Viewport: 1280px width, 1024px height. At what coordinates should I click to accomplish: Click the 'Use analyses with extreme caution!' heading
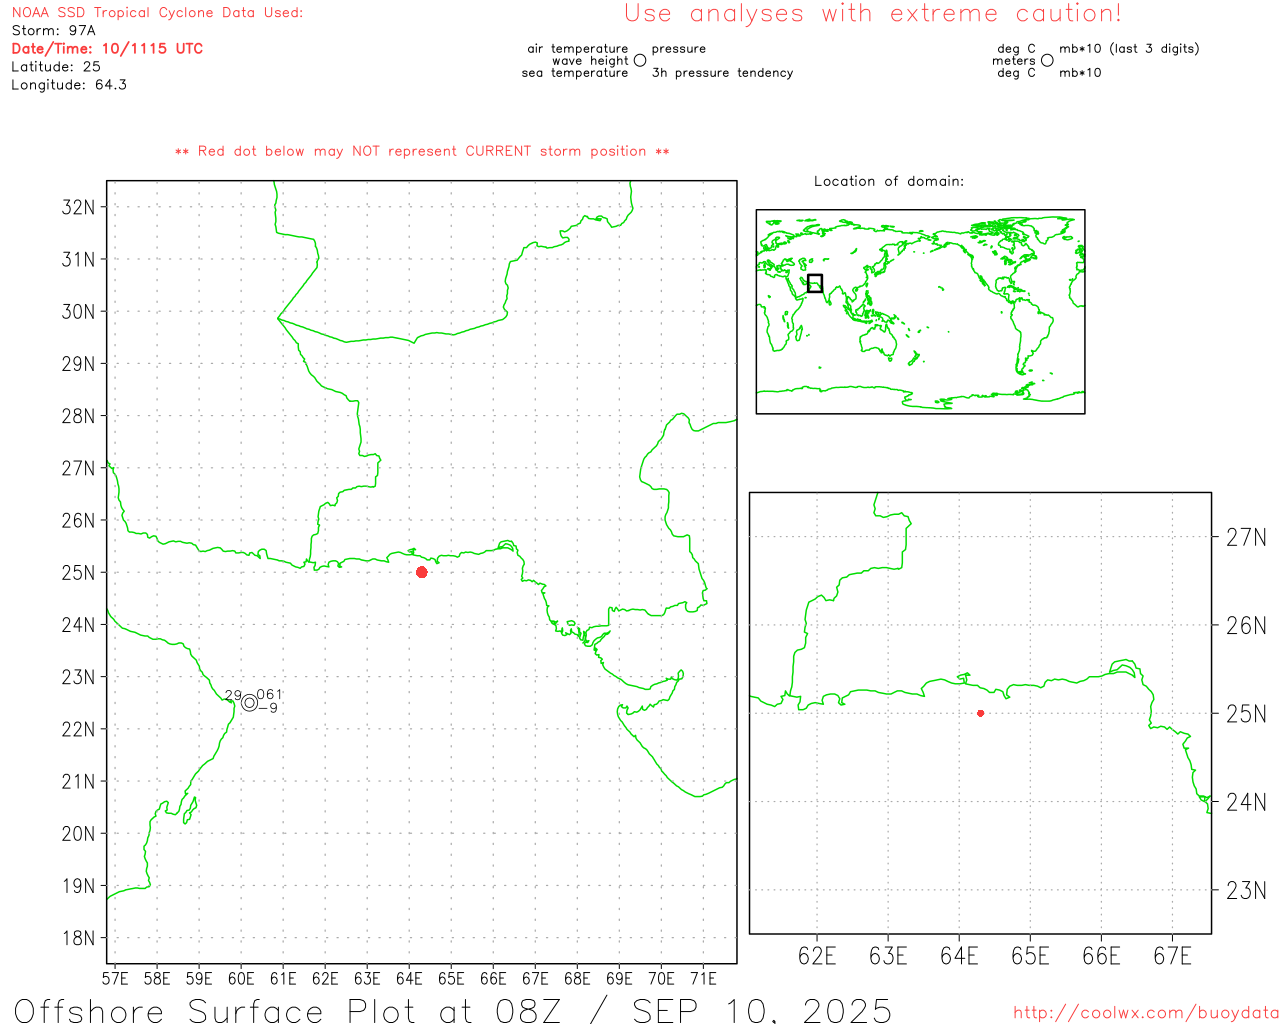click(873, 13)
